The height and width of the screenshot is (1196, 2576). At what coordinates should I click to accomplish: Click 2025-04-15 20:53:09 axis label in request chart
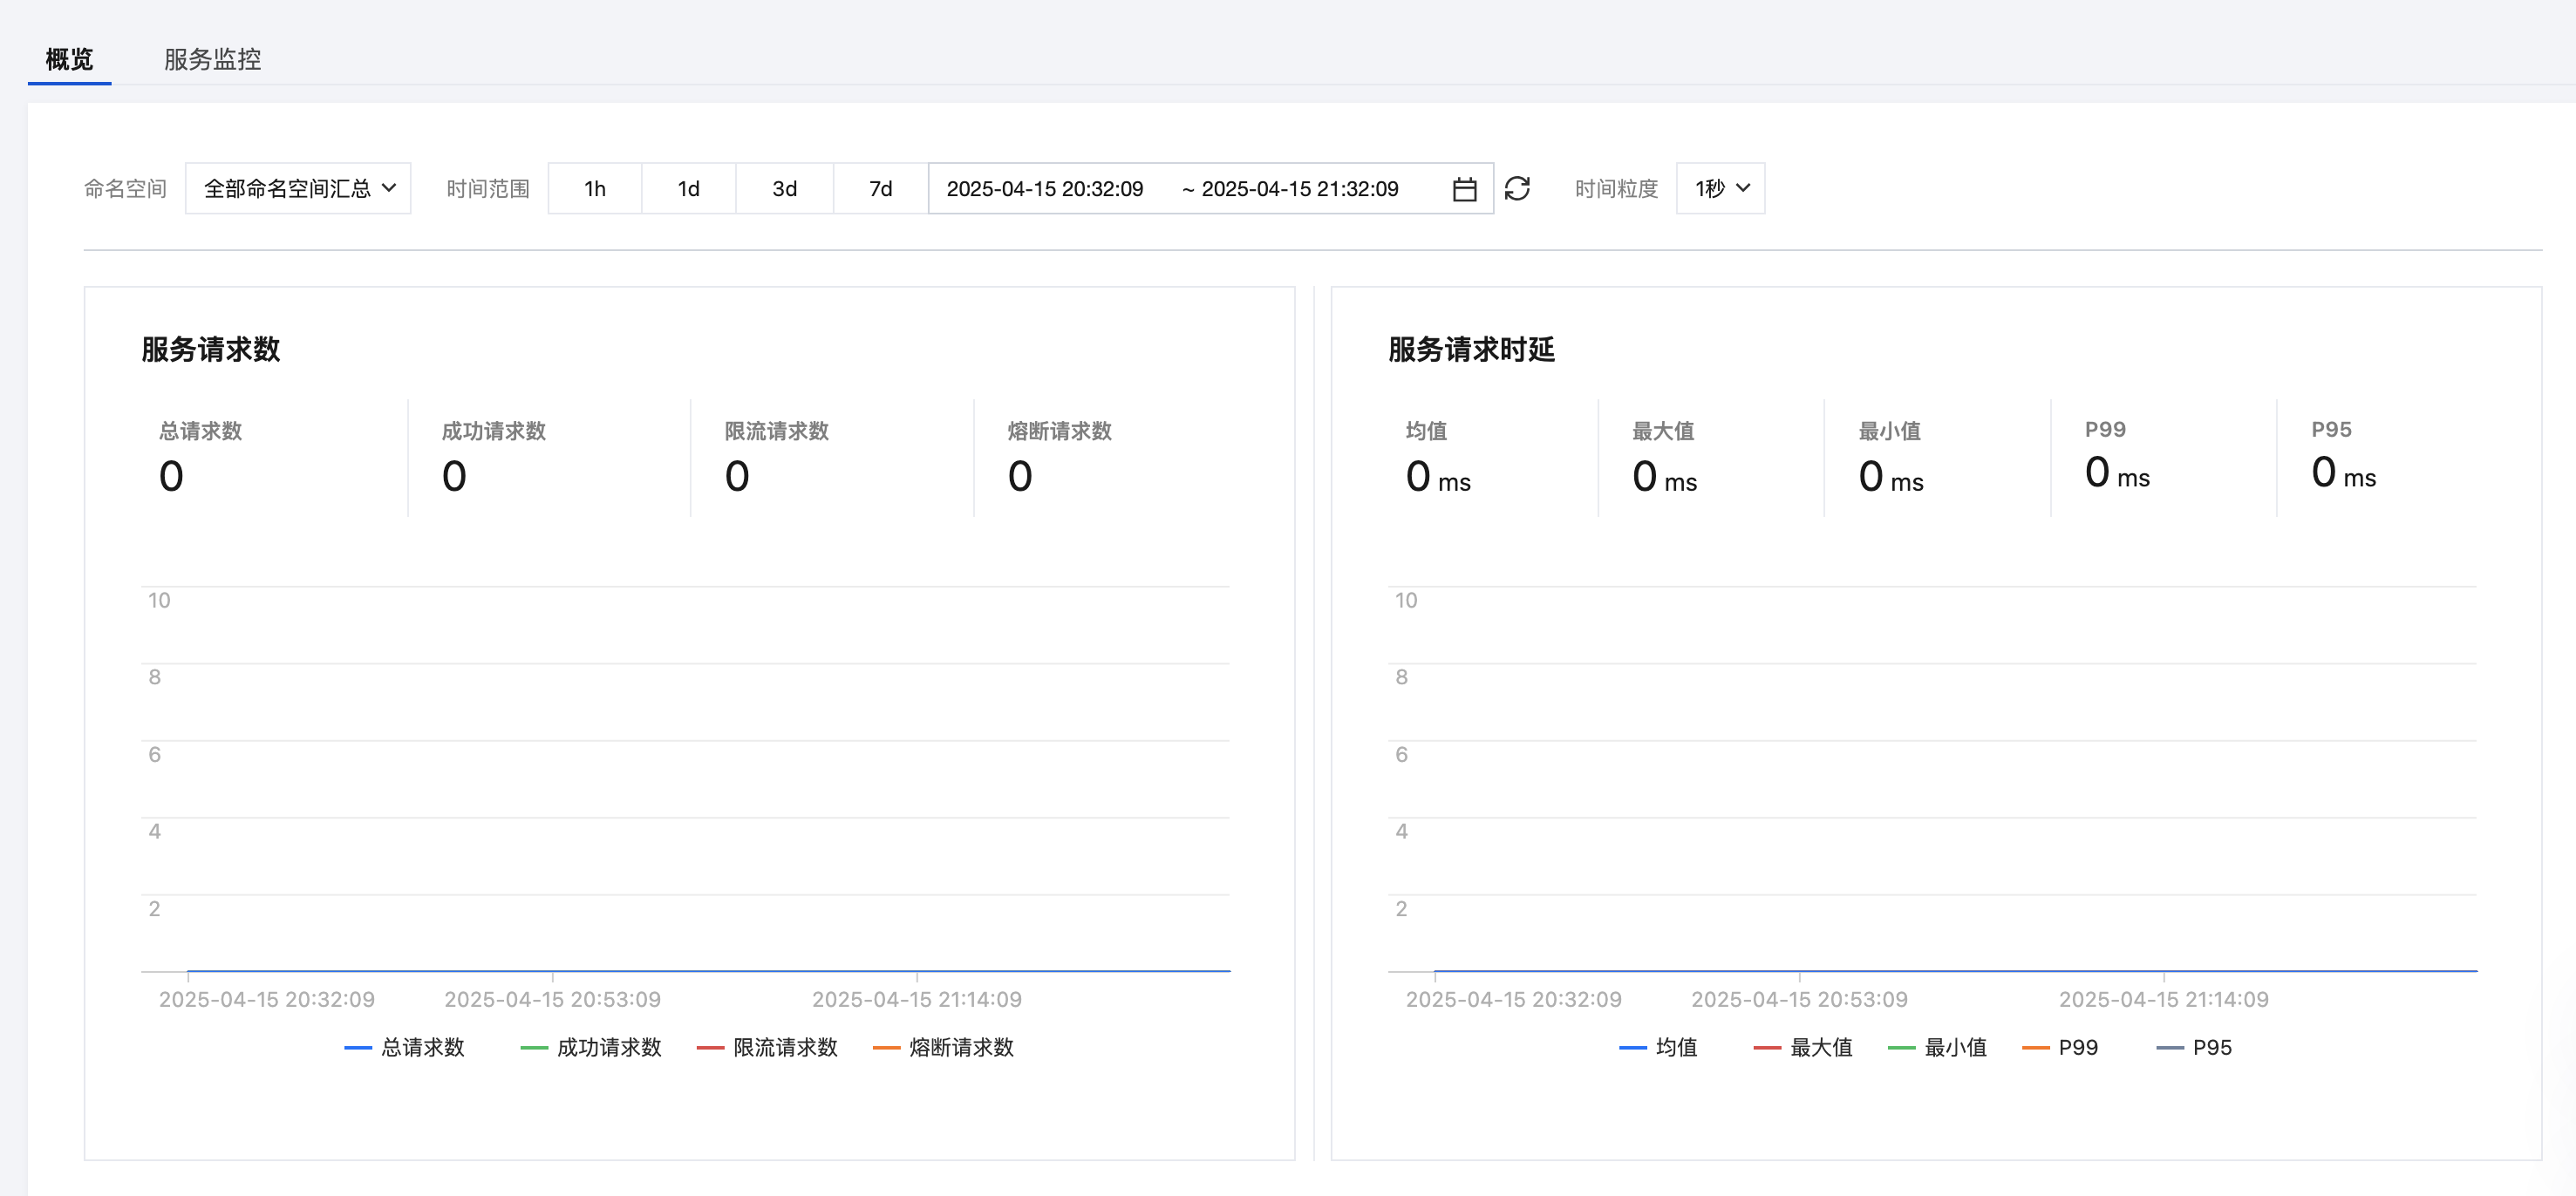[552, 999]
